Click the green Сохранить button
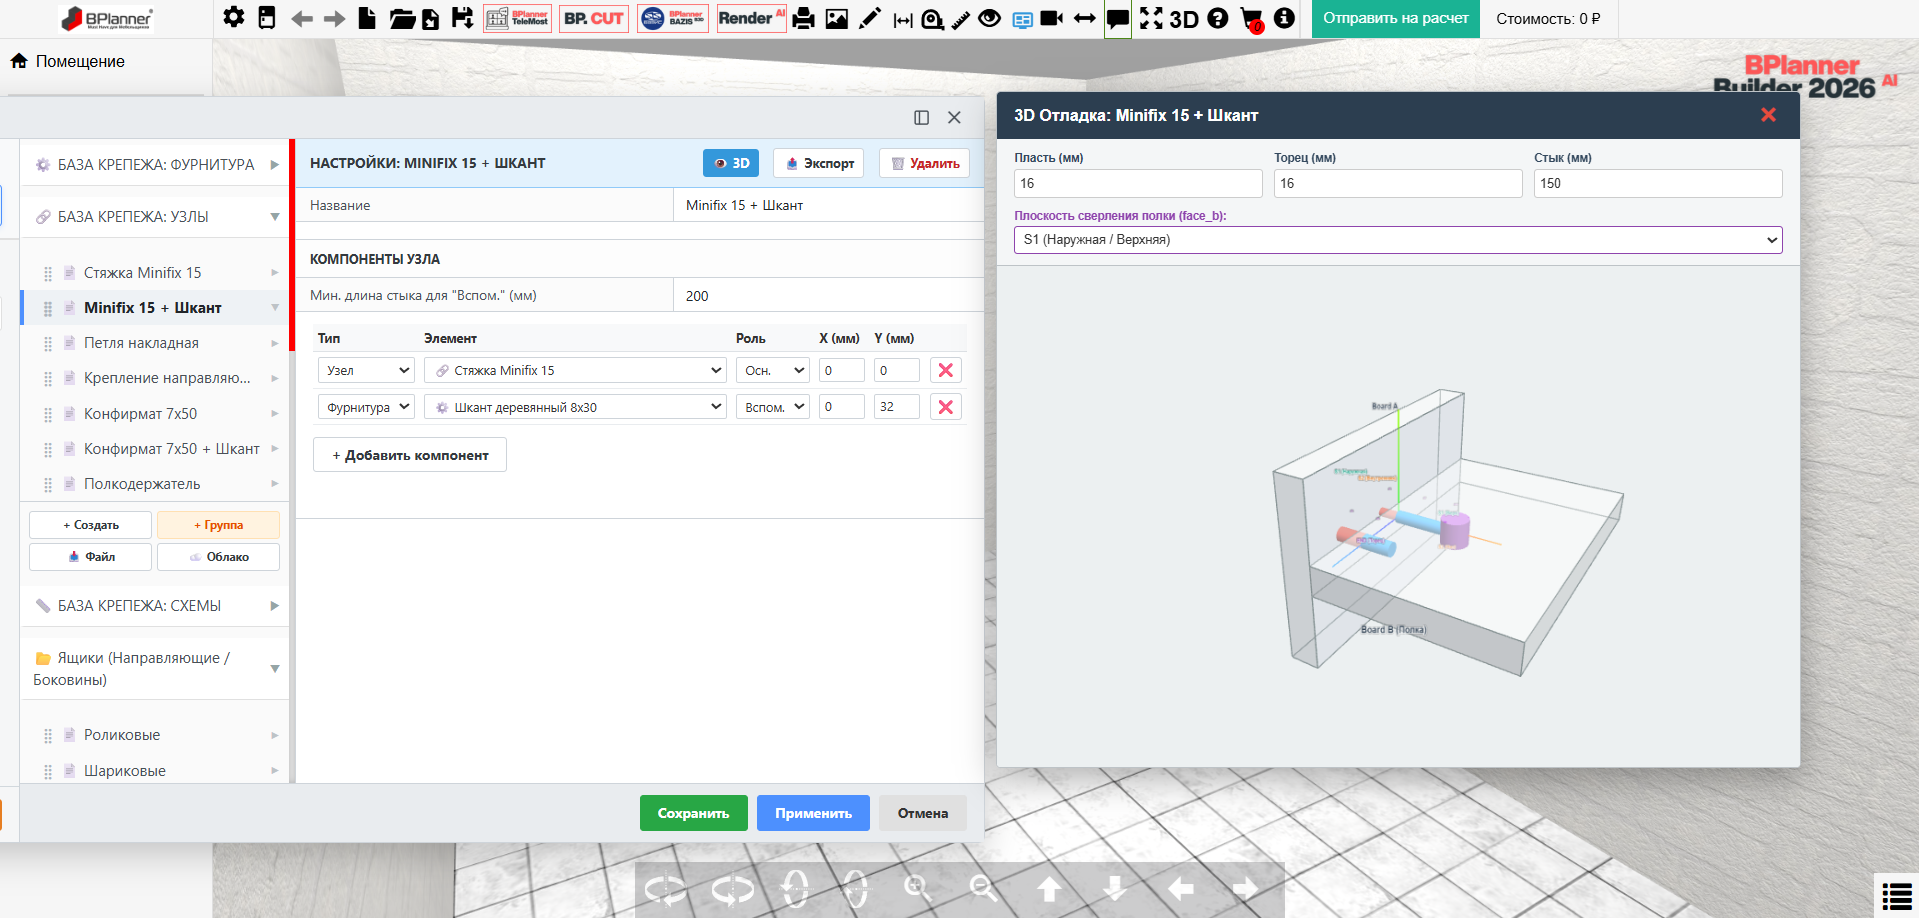The height and width of the screenshot is (918, 1919). pyautogui.click(x=694, y=813)
